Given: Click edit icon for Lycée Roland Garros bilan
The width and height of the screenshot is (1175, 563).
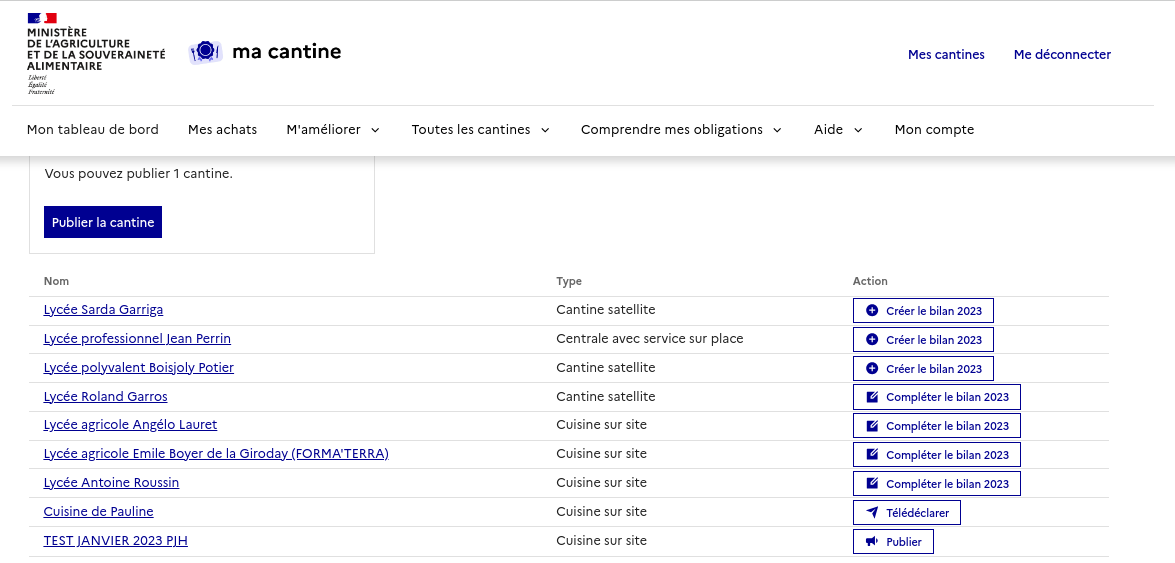Looking at the screenshot, I should pyautogui.click(x=872, y=397).
